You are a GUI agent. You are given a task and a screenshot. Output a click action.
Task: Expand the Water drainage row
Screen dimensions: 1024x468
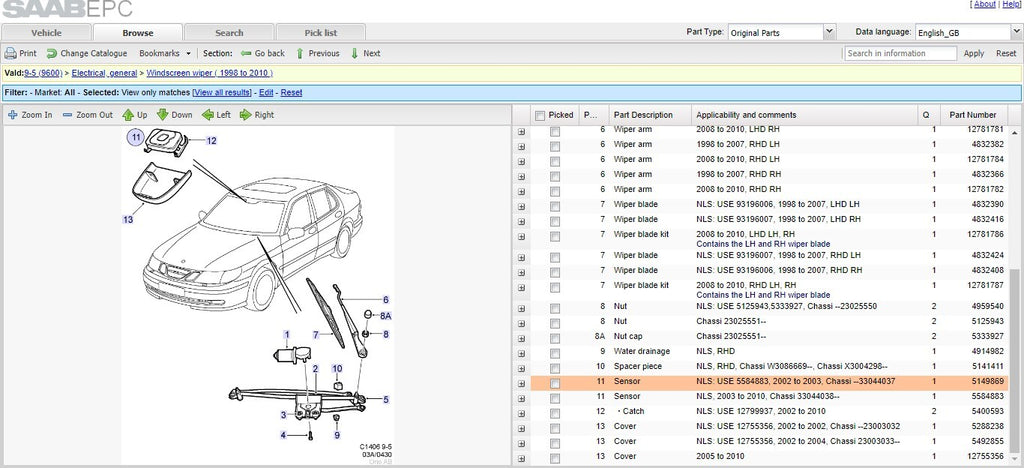[521, 353]
